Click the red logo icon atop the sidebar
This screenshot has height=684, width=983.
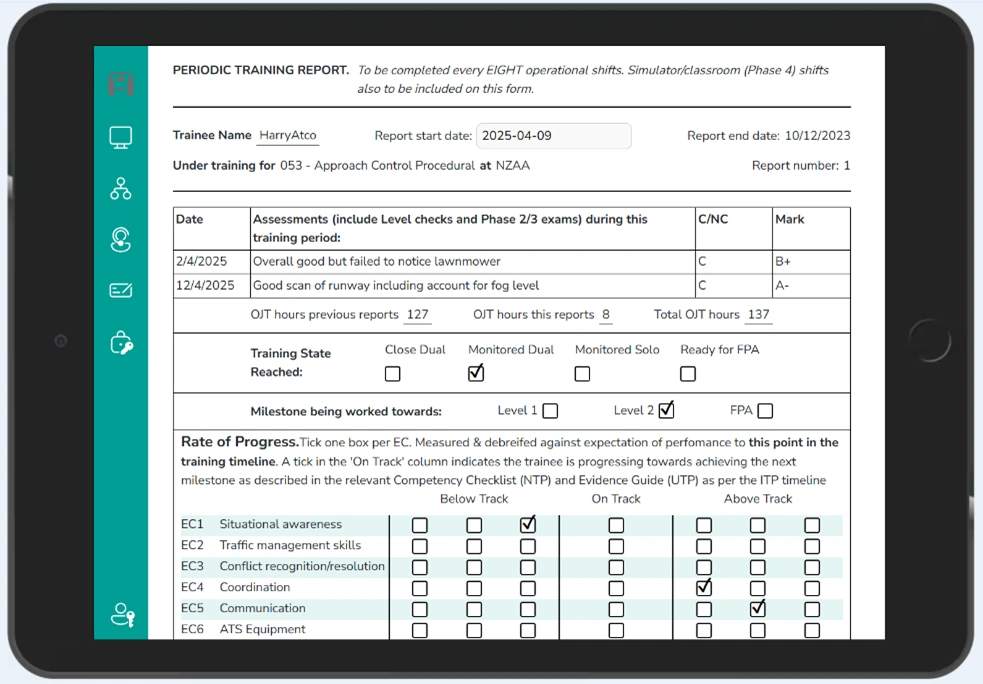(121, 84)
